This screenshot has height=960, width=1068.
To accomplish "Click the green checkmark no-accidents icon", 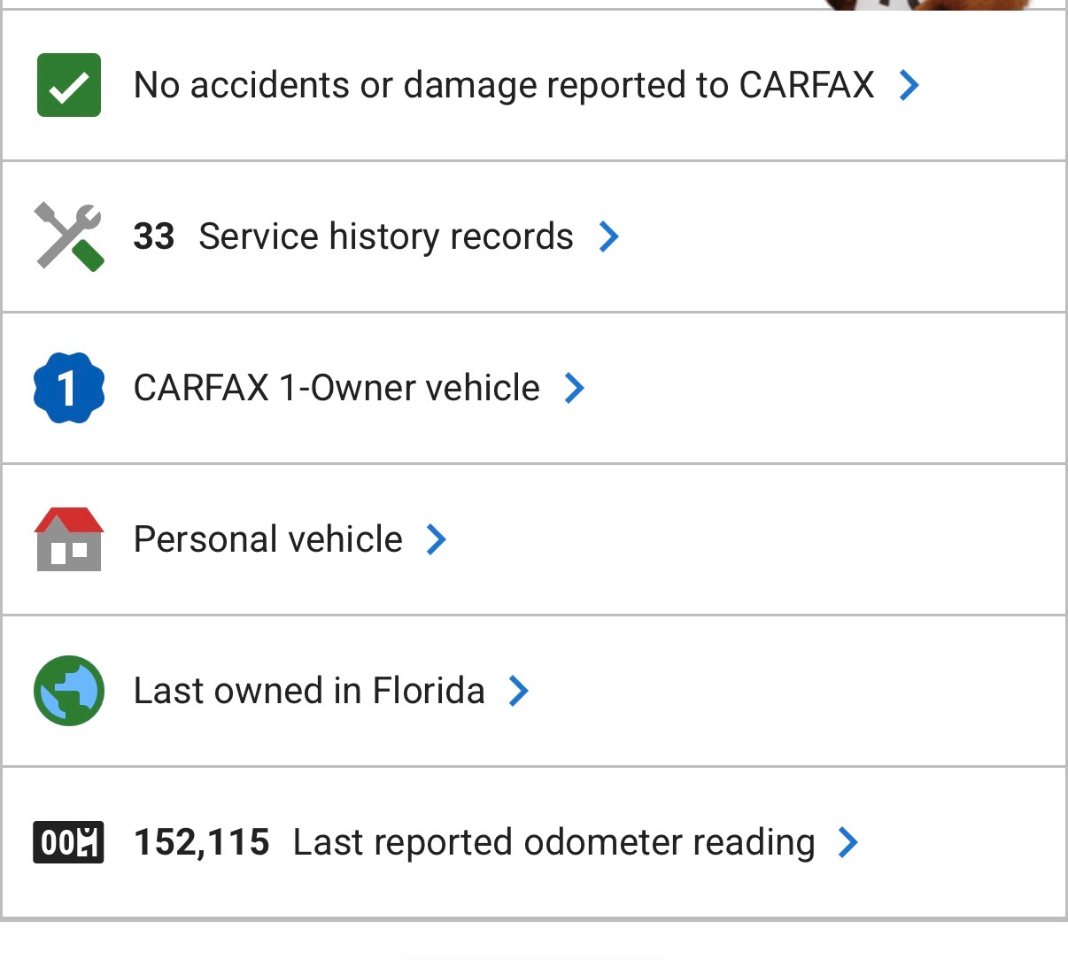I will click(69, 85).
